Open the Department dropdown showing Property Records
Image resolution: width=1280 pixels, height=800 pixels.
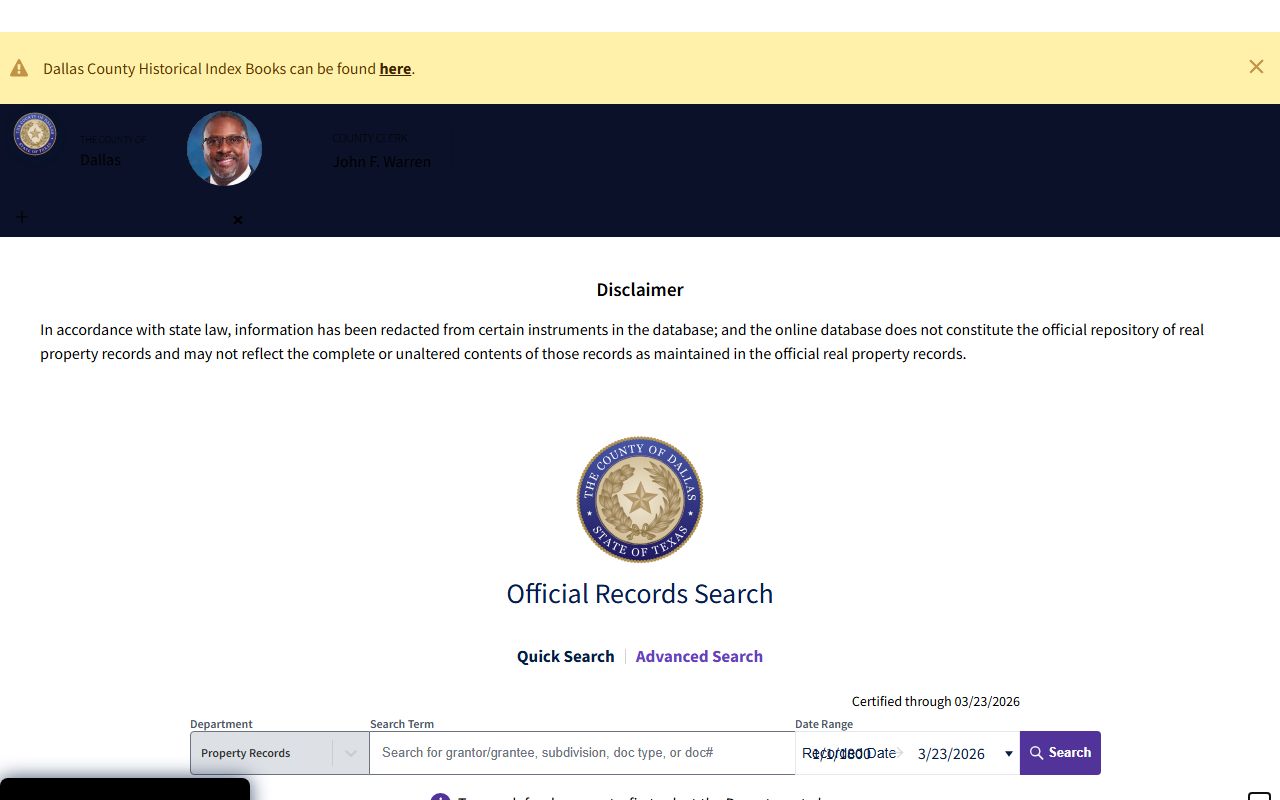click(279, 753)
